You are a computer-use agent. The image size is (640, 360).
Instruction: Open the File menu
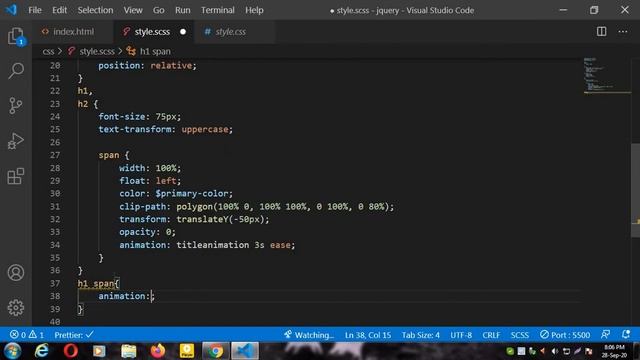35,10
